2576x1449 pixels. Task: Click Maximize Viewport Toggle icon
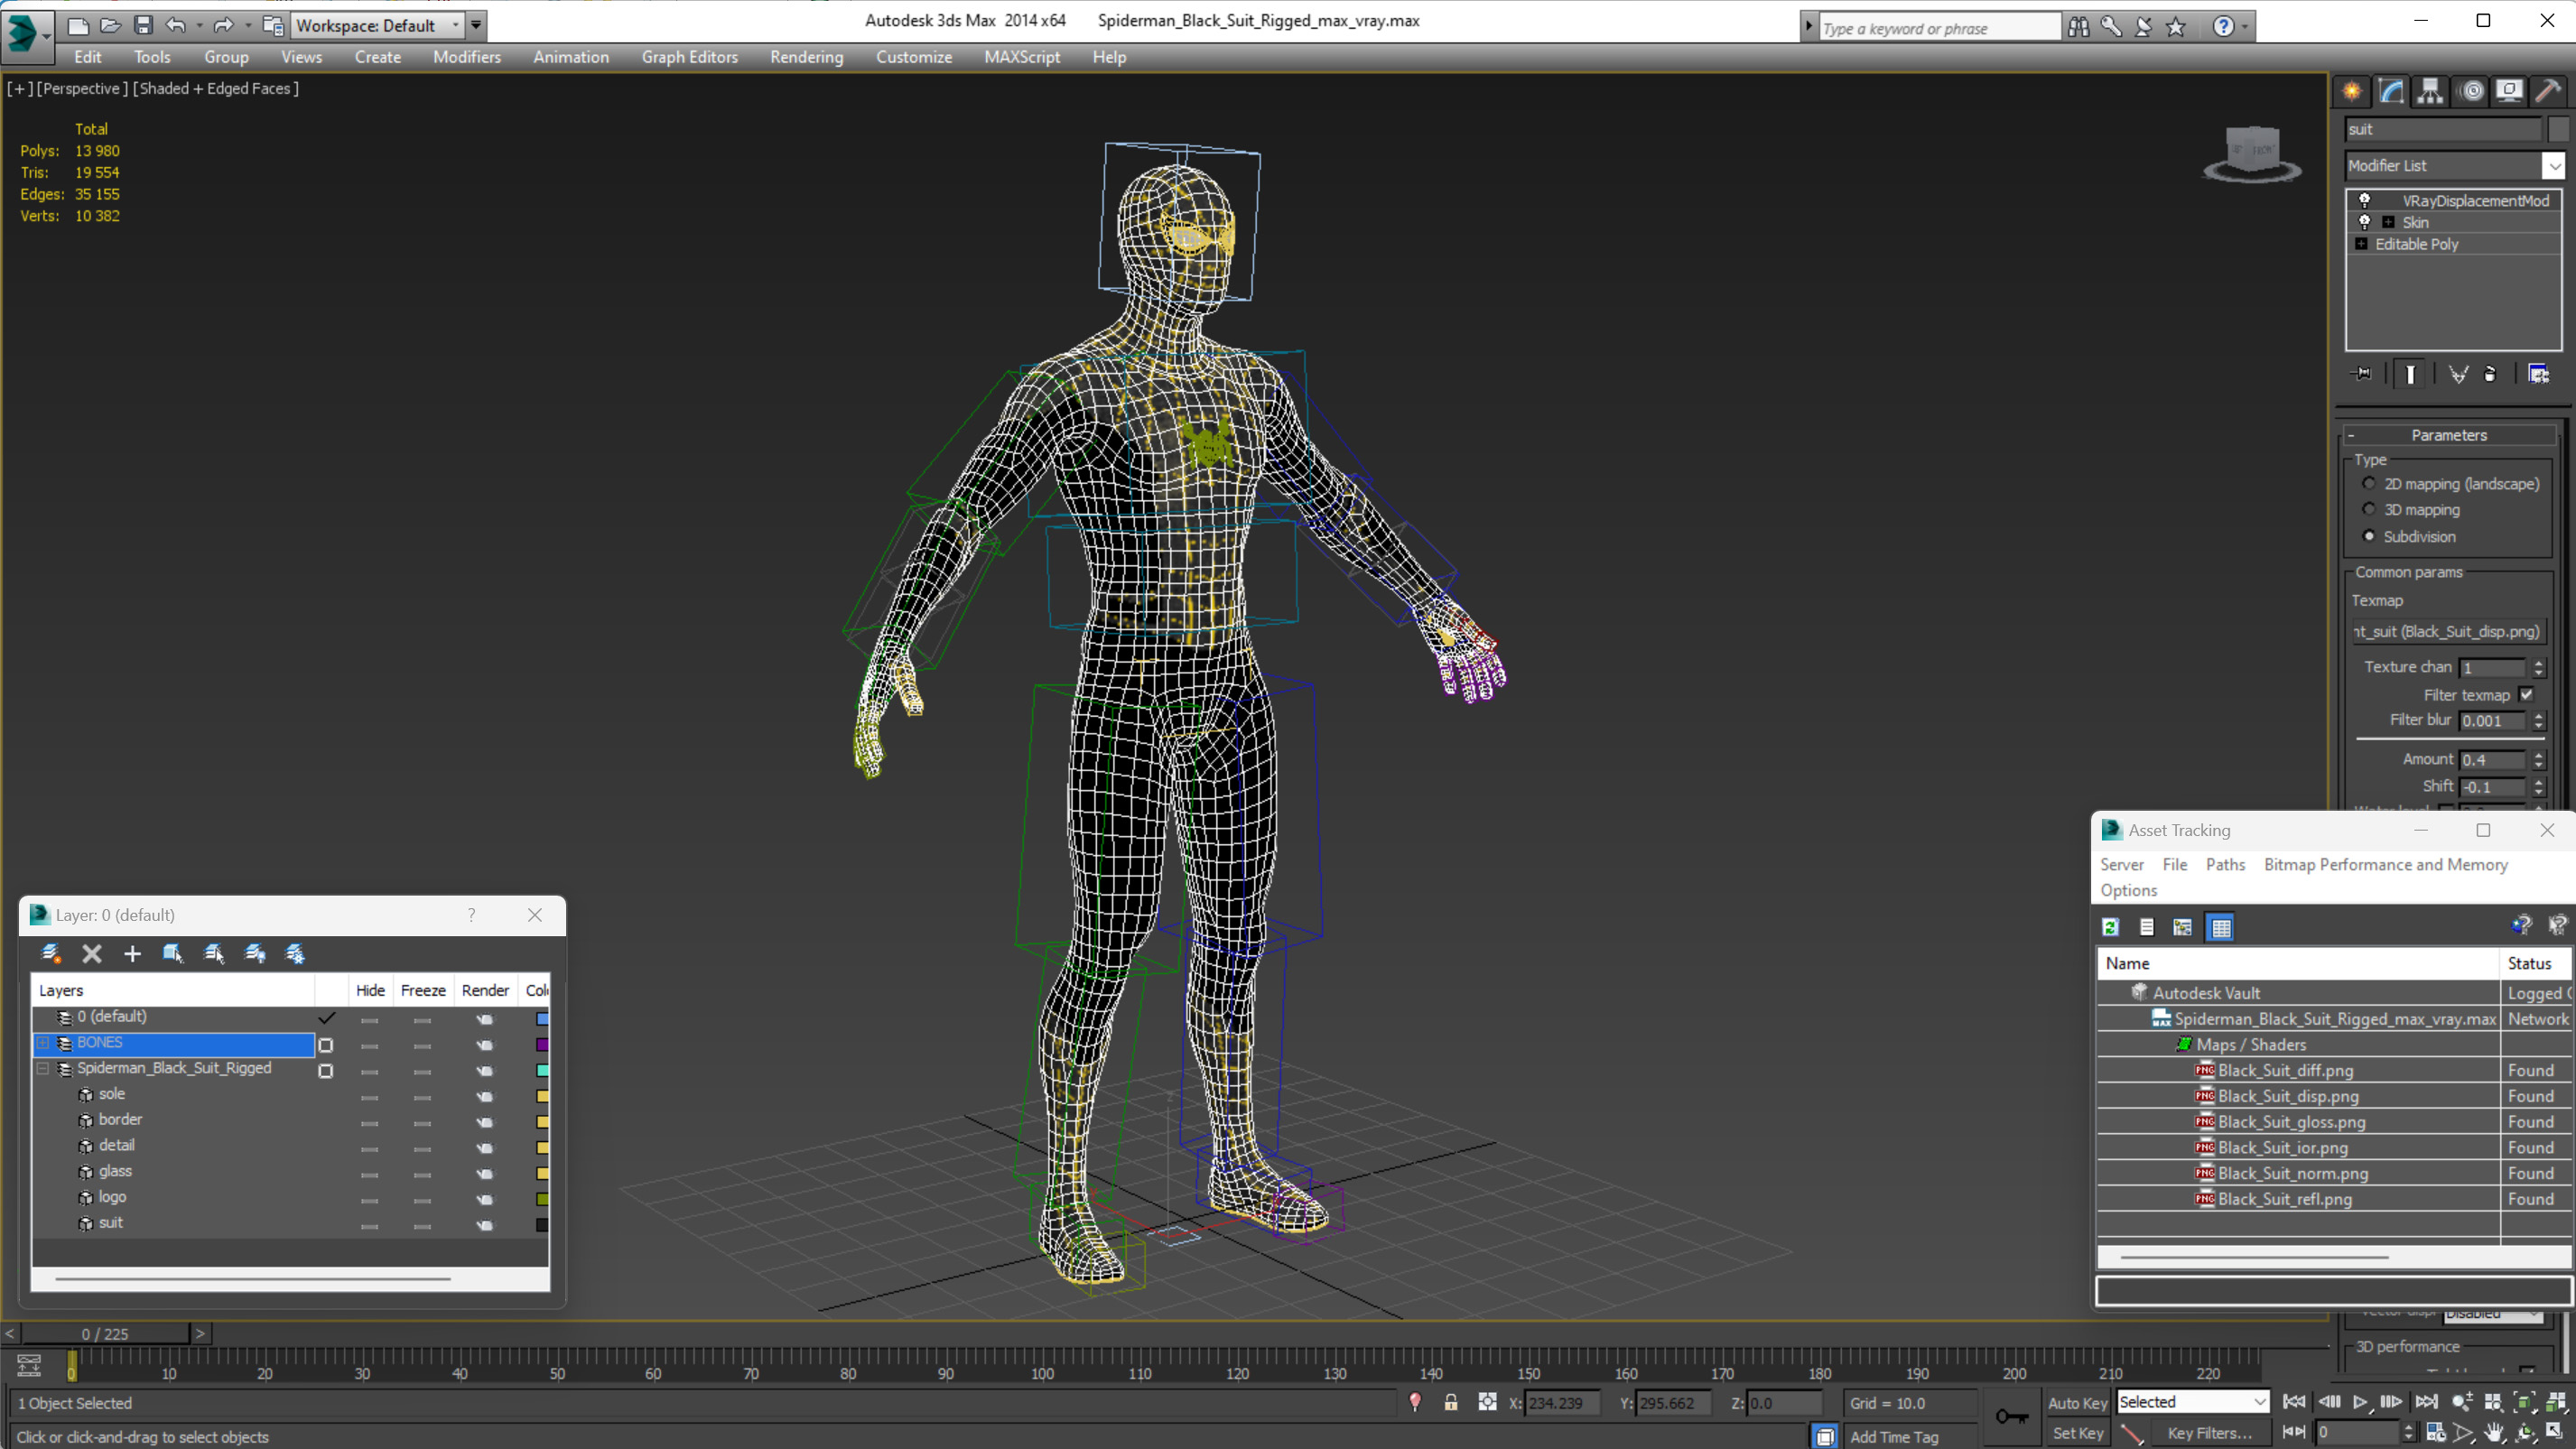pos(2554,1432)
